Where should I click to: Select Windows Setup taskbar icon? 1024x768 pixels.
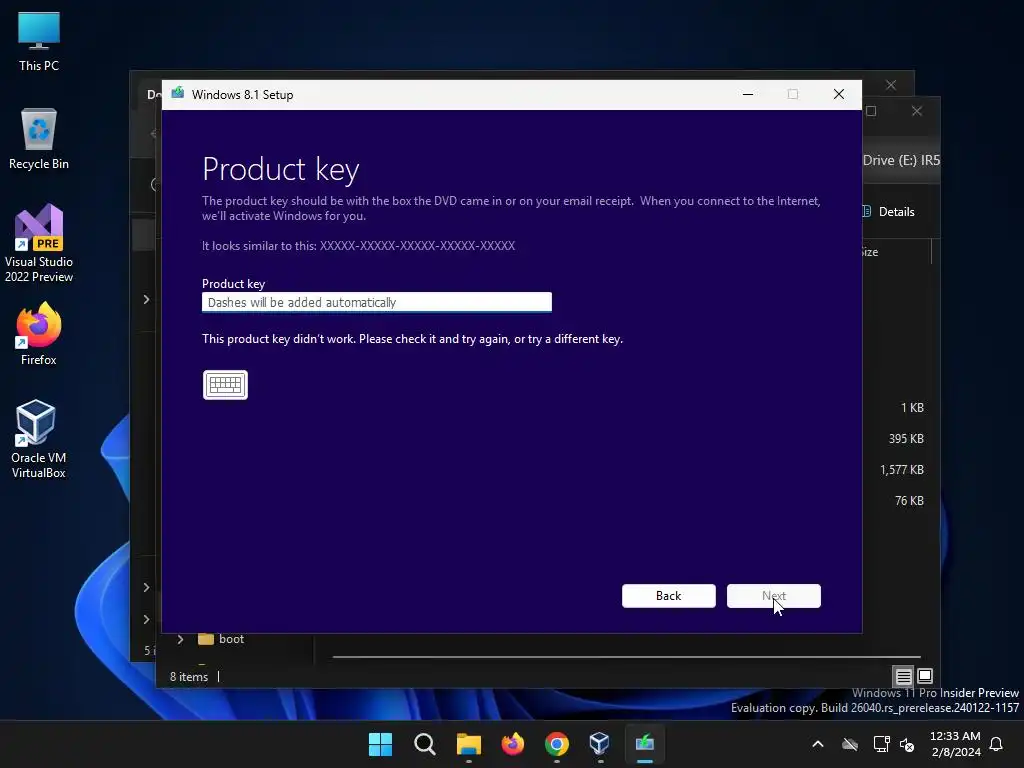pos(645,744)
